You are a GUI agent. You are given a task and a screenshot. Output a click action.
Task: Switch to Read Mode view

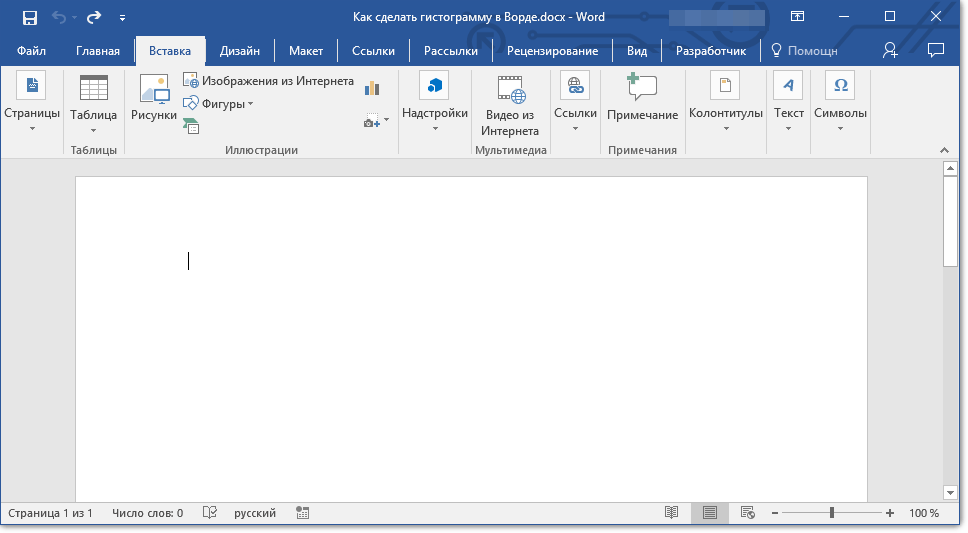(x=672, y=513)
